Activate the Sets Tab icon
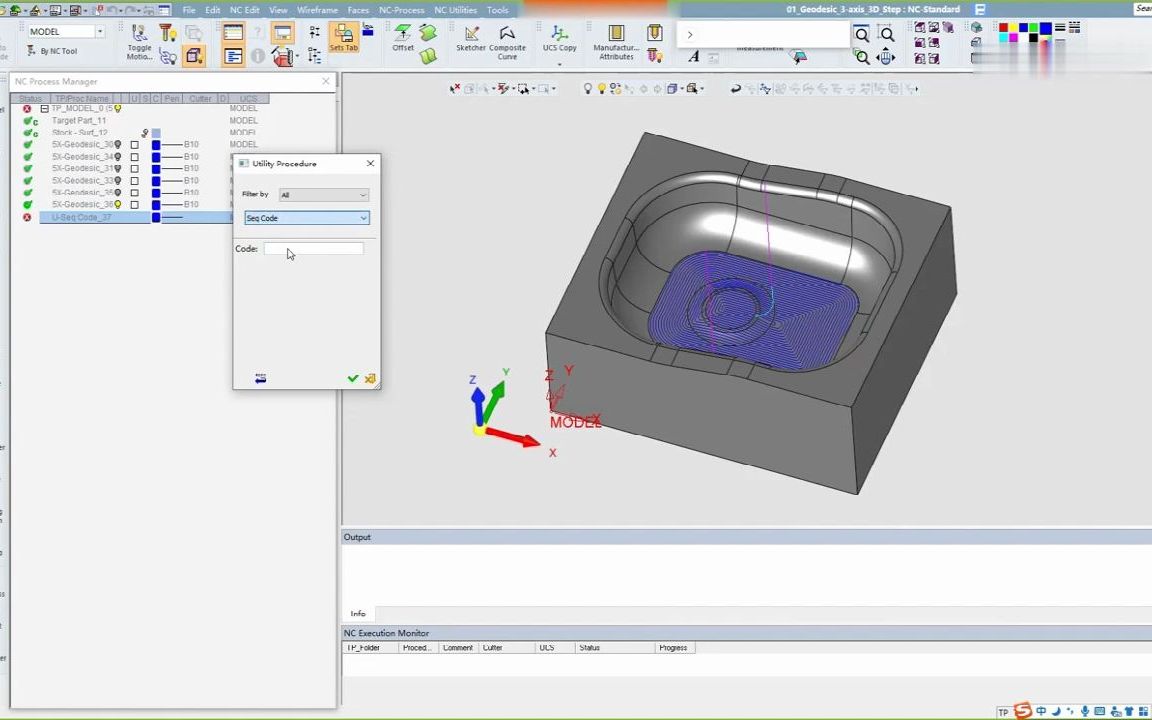The width and height of the screenshot is (1152, 720). coord(343,38)
